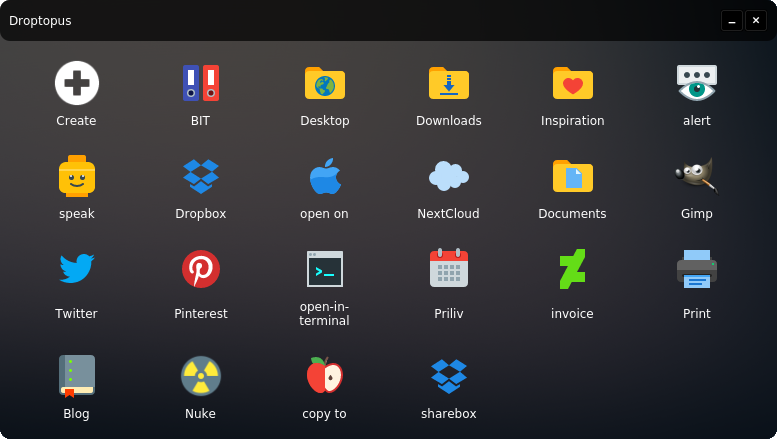Click the 'Nuke' text label
777x439 pixels.
[x=200, y=413]
